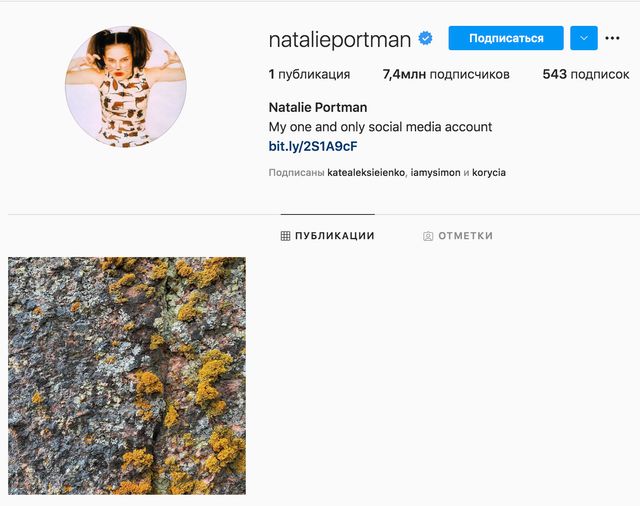The image size is (640, 506).
Task: Click the 1 публикация post count
Action: (309, 74)
